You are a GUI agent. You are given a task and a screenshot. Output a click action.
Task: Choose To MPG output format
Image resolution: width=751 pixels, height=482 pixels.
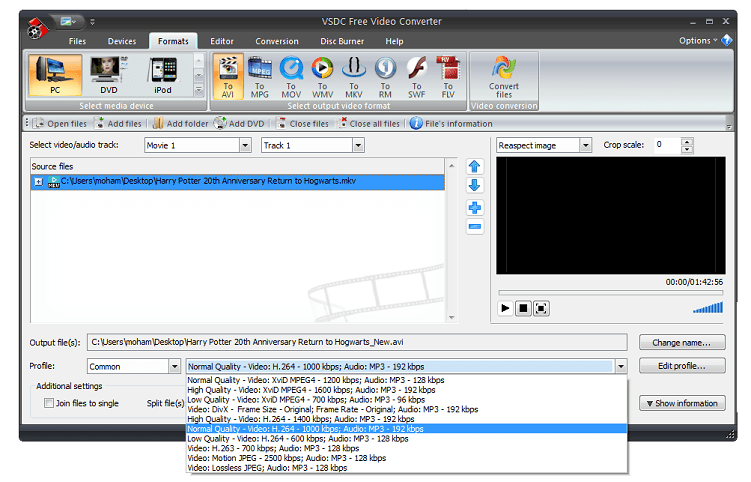(x=260, y=77)
